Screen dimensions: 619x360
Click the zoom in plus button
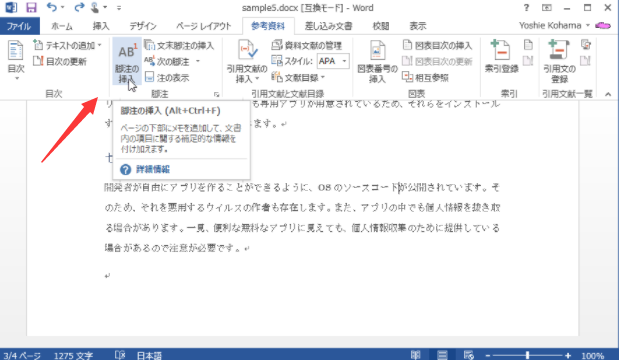coord(568,355)
